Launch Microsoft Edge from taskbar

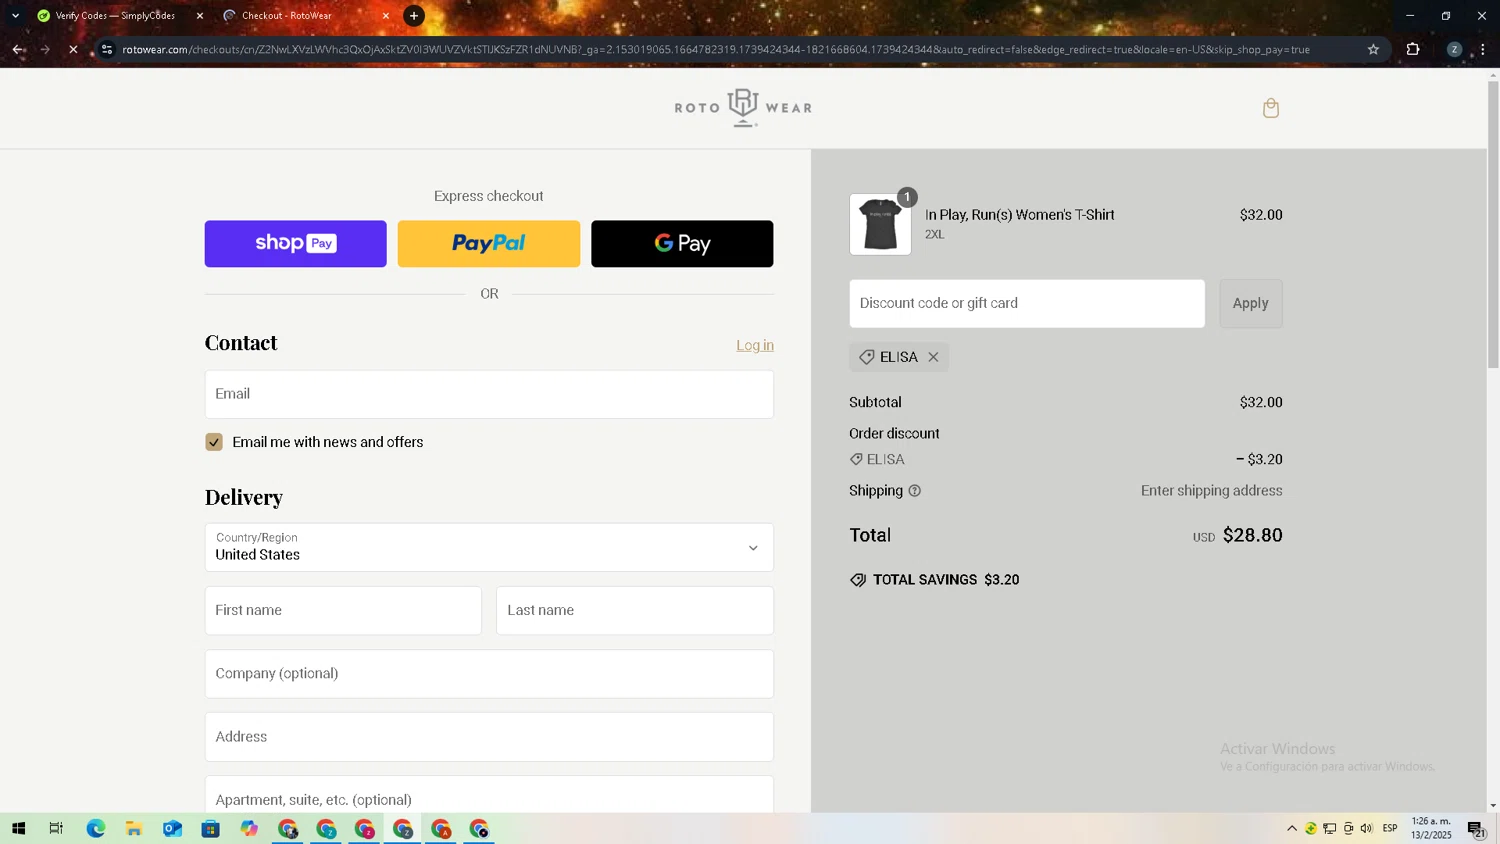click(95, 829)
